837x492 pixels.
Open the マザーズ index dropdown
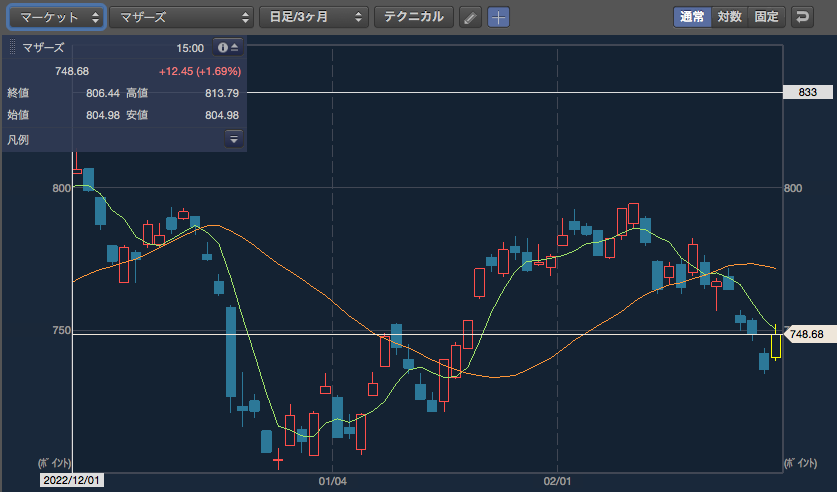point(181,17)
